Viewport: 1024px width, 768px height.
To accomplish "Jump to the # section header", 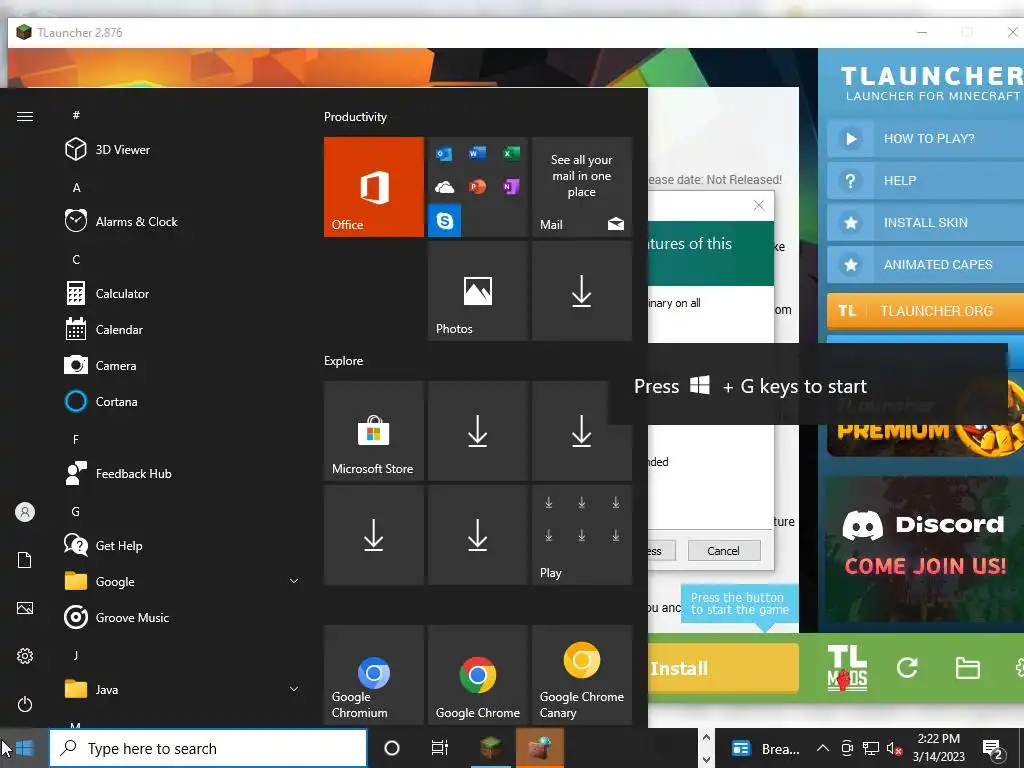I will 76,115.
